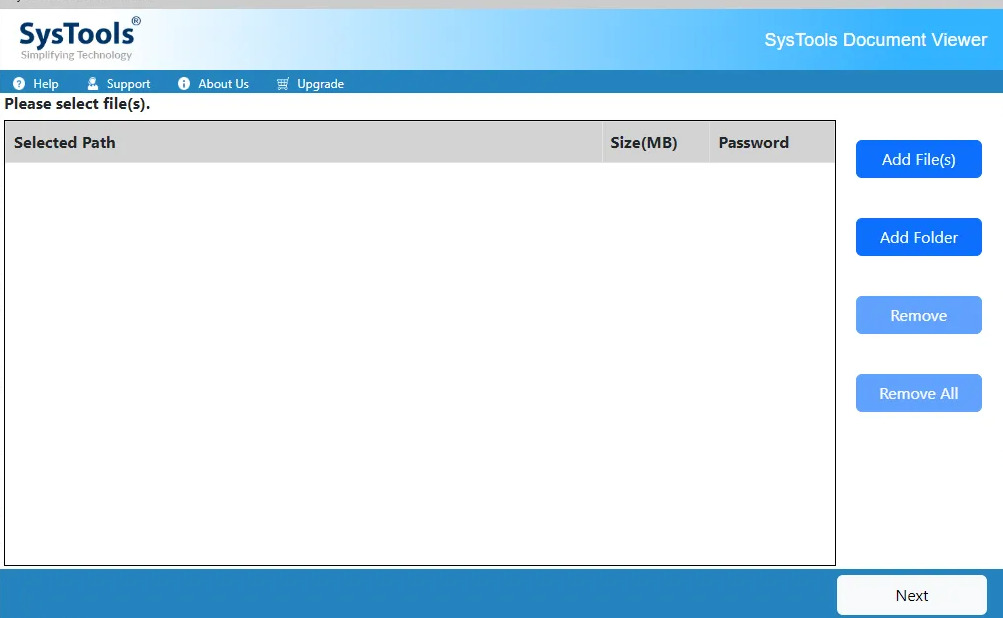This screenshot has width=1003, height=618.
Task: Click the Help question mark icon
Action: tap(19, 84)
